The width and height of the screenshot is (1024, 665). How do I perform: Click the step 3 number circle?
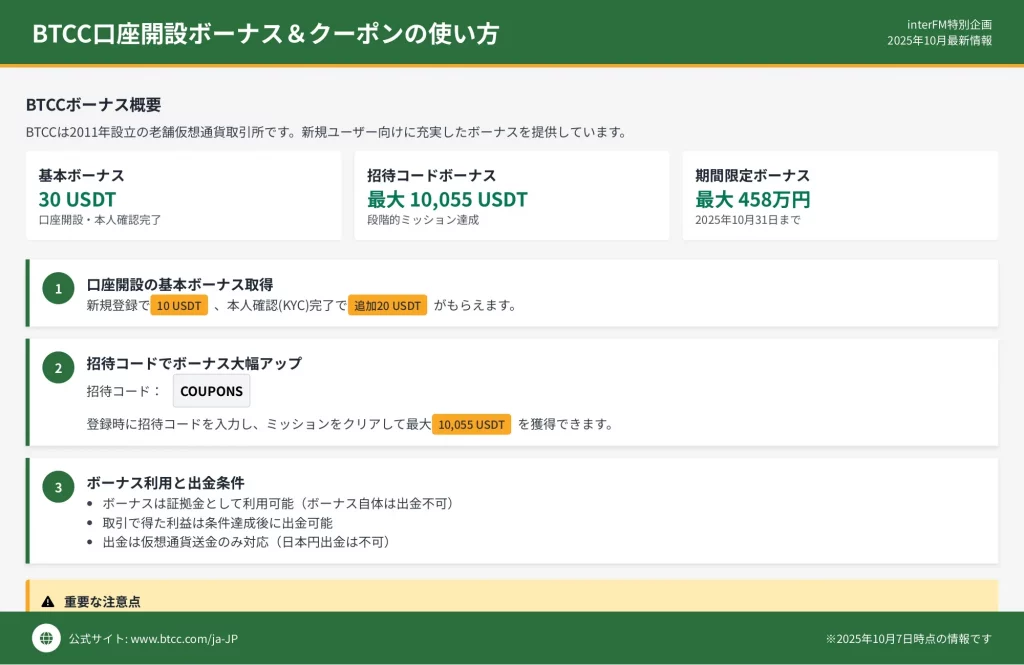coord(58,487)
